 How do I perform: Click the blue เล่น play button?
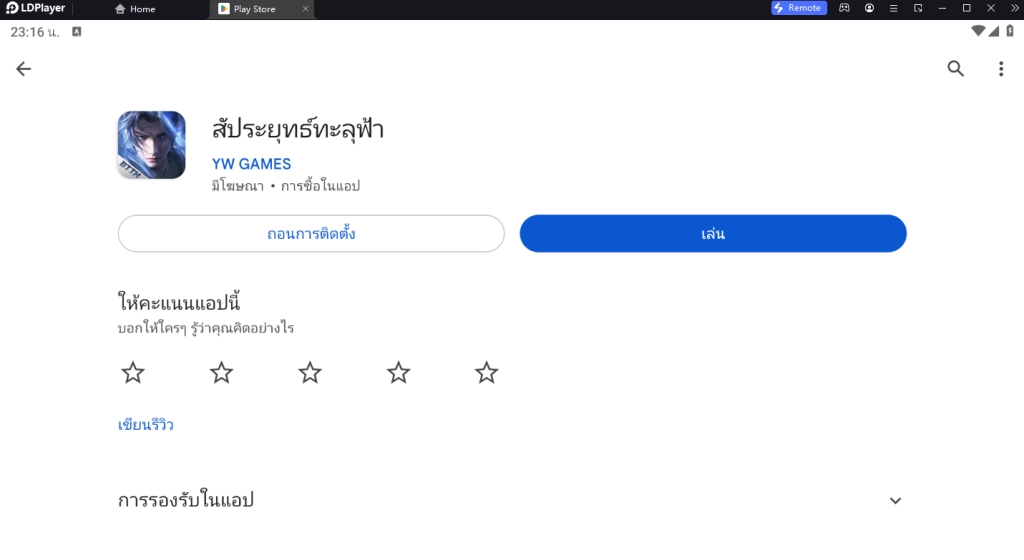pyautogui.click(x=712, y=234)
